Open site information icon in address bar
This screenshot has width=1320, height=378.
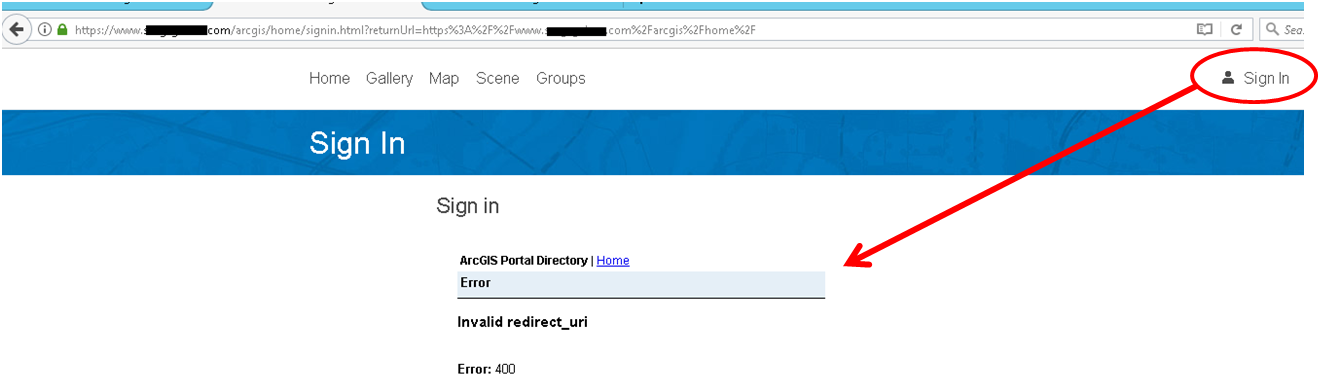tap(45, 30)
